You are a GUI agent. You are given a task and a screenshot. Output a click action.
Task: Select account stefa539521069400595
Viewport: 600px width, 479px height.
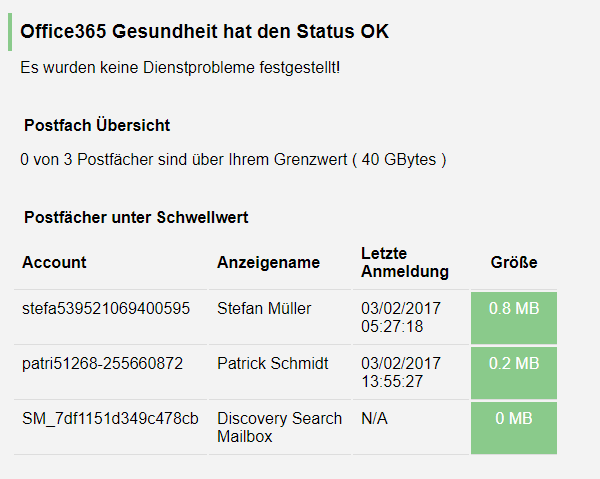coord(106,308)
